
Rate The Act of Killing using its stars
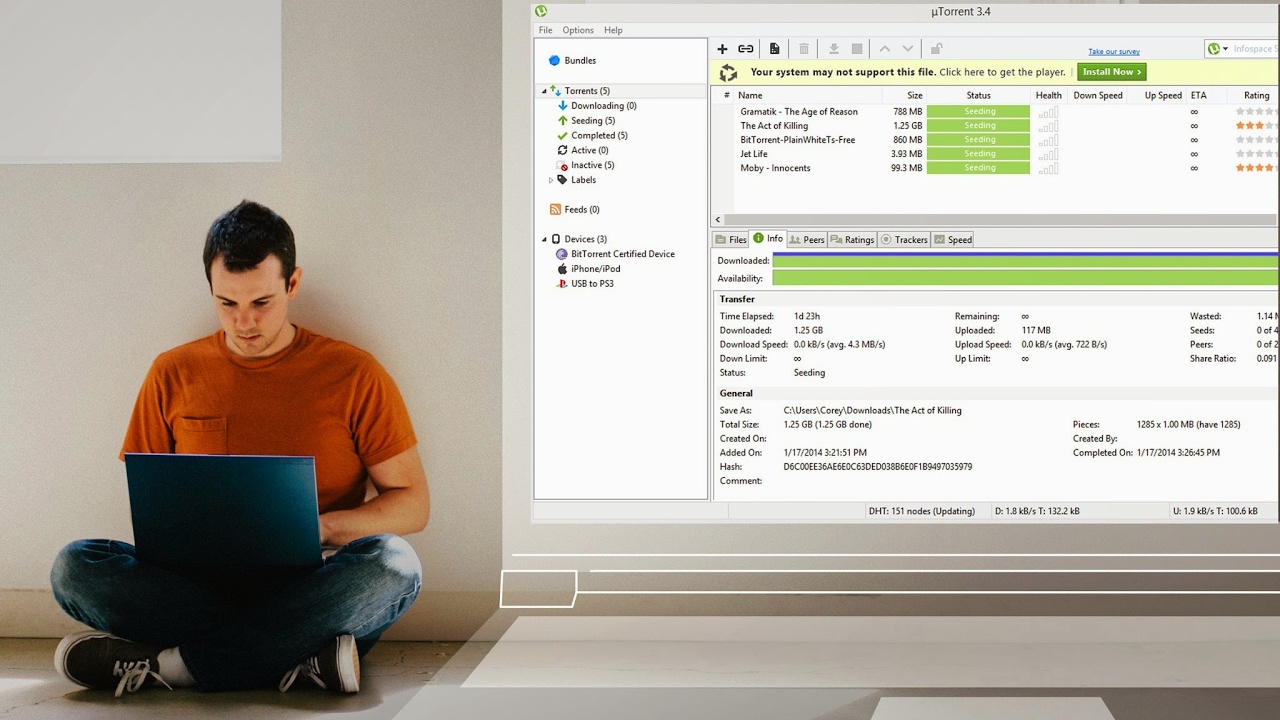(1257, 126)
